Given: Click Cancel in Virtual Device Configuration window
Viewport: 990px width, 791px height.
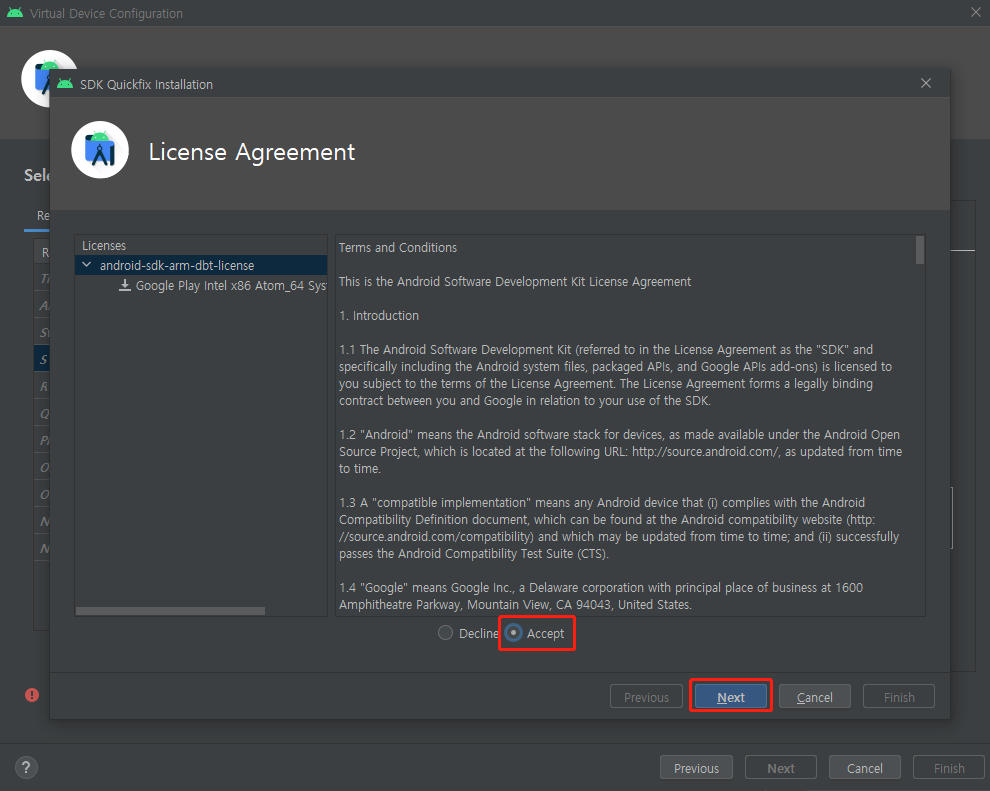Looking at the screenshot, I should (865, 768).
